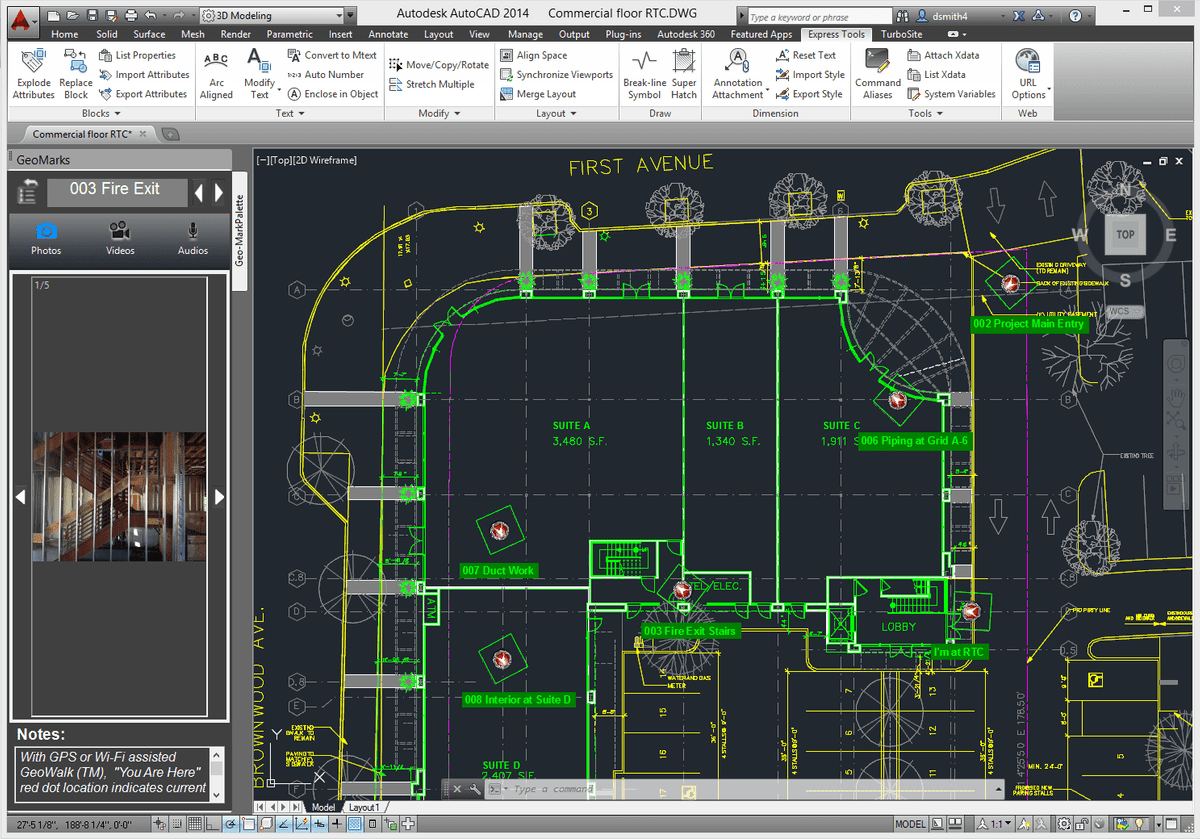Click the Attach Xdata tool
Viewport: 1200px width, 839px height.
pyautogui.click(x=945, y=56)
